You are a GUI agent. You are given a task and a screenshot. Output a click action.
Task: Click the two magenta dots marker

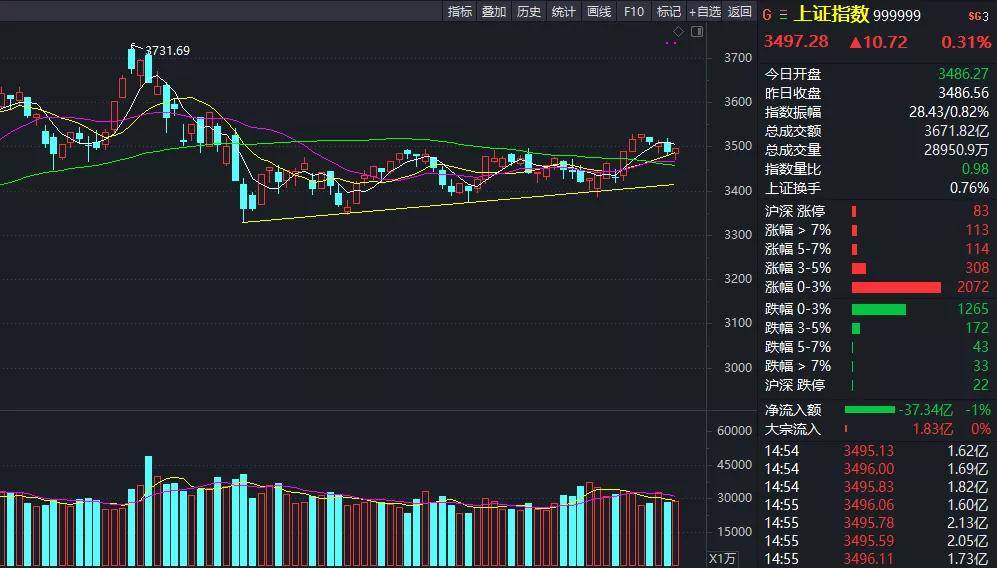click(x=670, y=43)
